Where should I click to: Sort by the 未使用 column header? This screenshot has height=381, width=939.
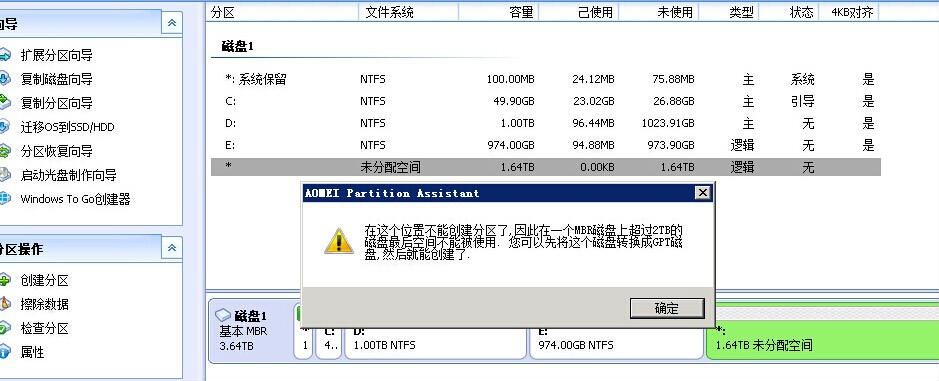pos(659,12)
